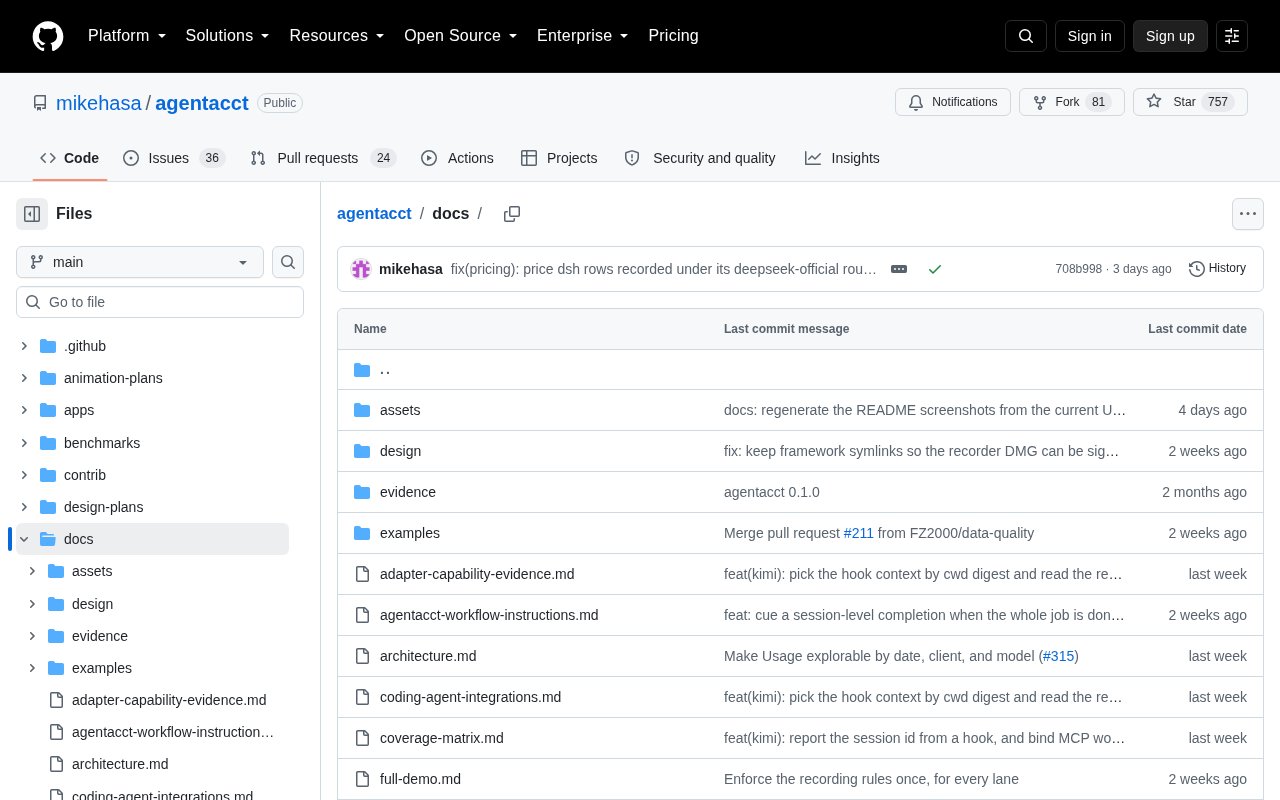Expand the commit message details ellipsis
The height and width of the screenshot is (800, 1280).
[899, 269]
